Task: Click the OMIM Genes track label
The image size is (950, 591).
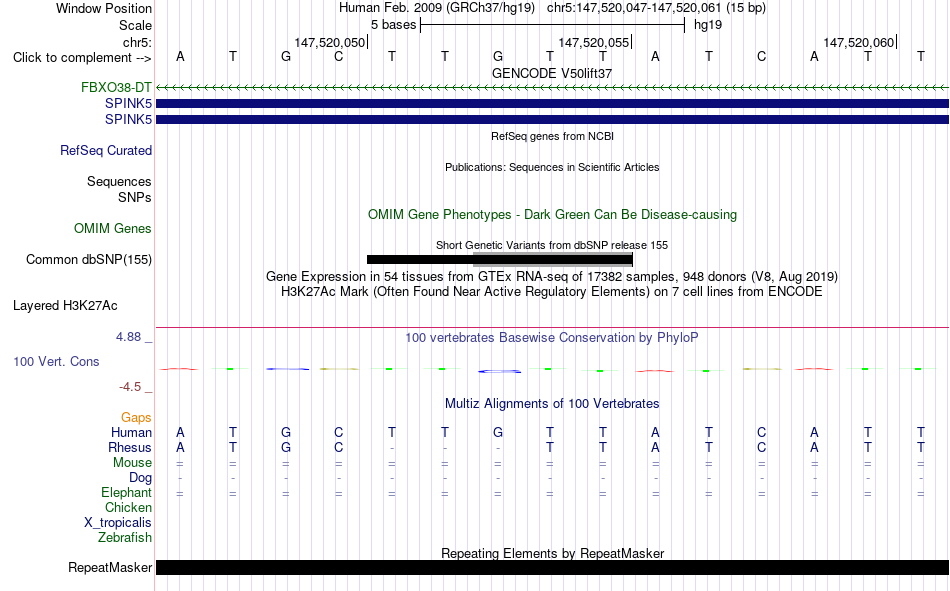Action: pyautogui.click(x=113, y=229)
